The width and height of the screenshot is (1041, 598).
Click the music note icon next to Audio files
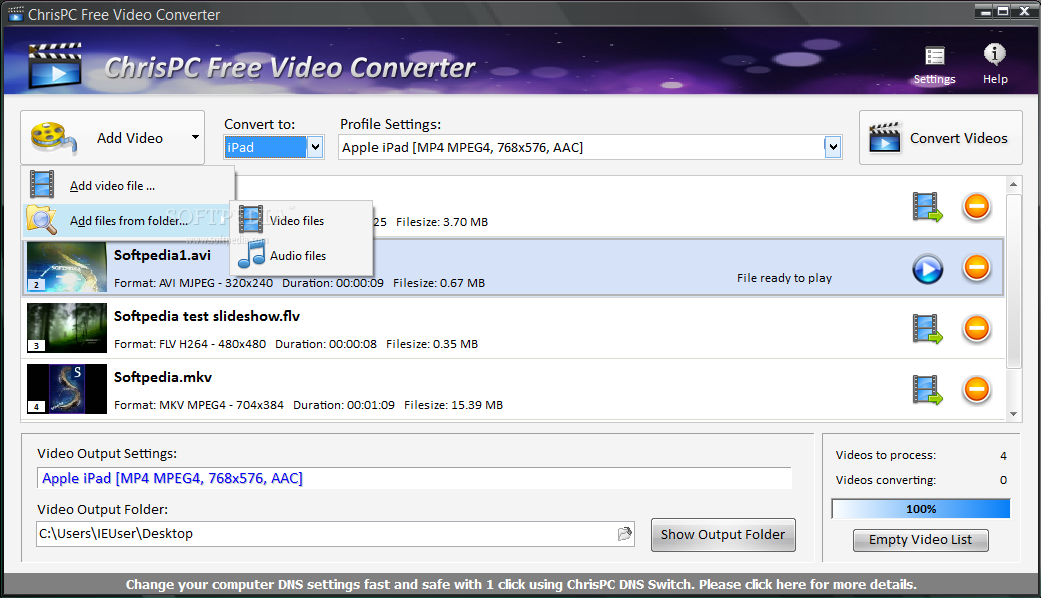pos(252,254)
